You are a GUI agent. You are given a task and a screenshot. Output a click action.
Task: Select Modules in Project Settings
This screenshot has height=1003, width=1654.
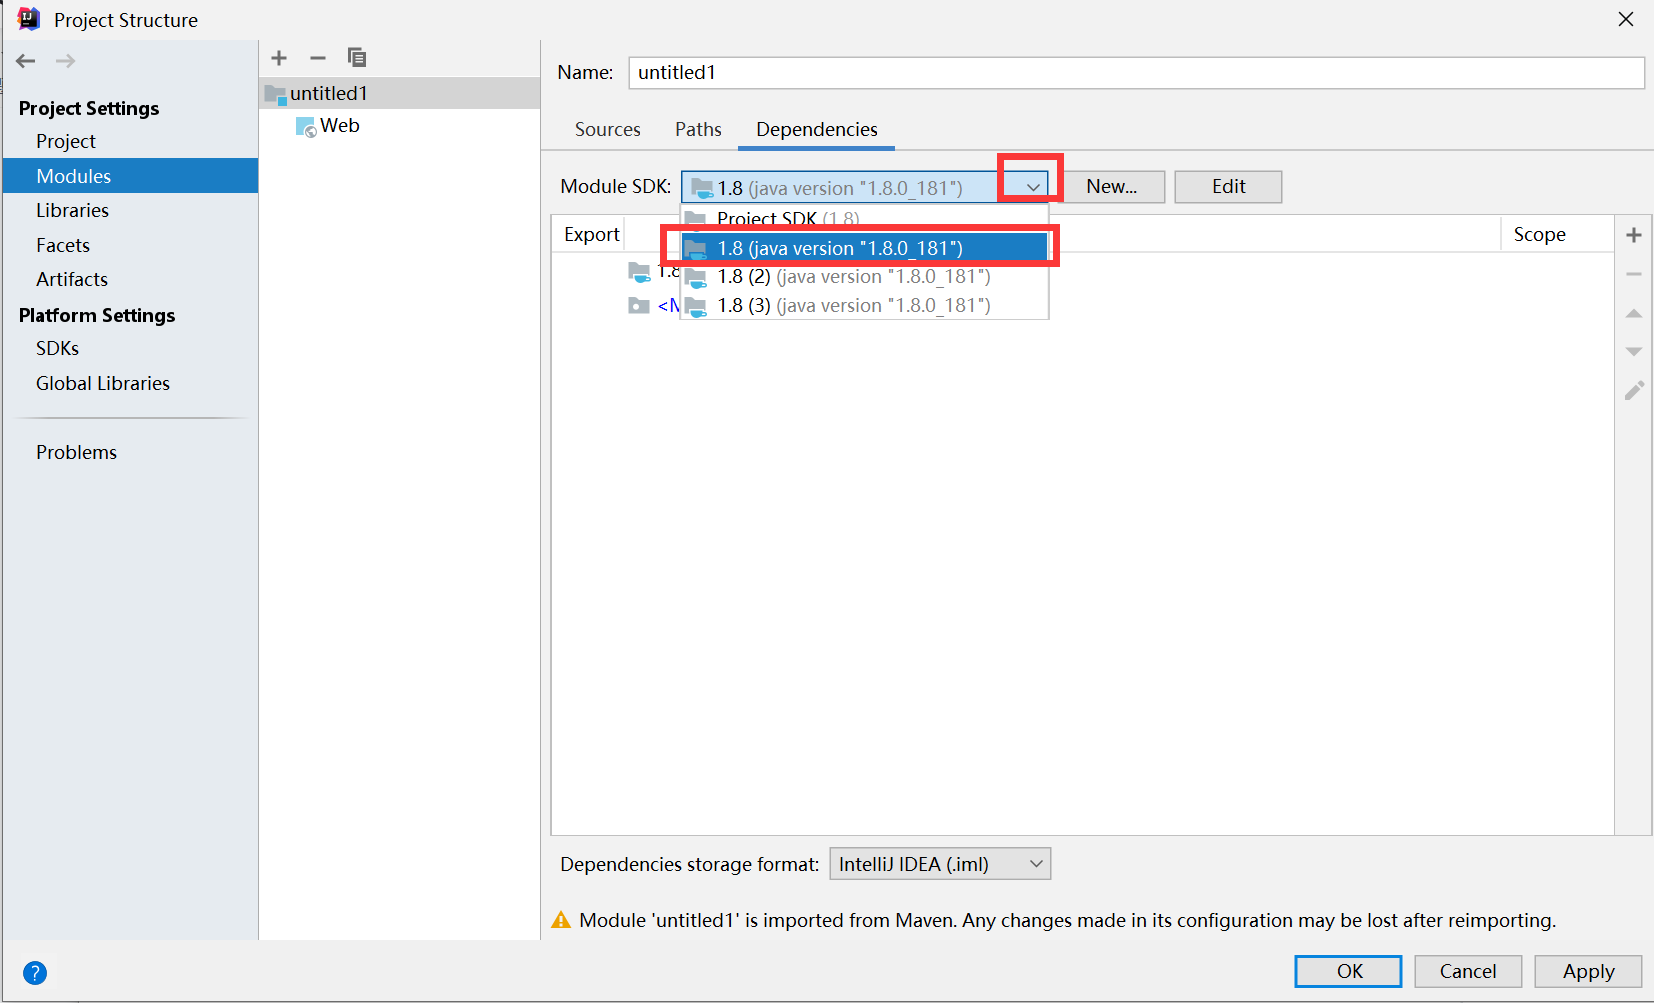point(130,176)
